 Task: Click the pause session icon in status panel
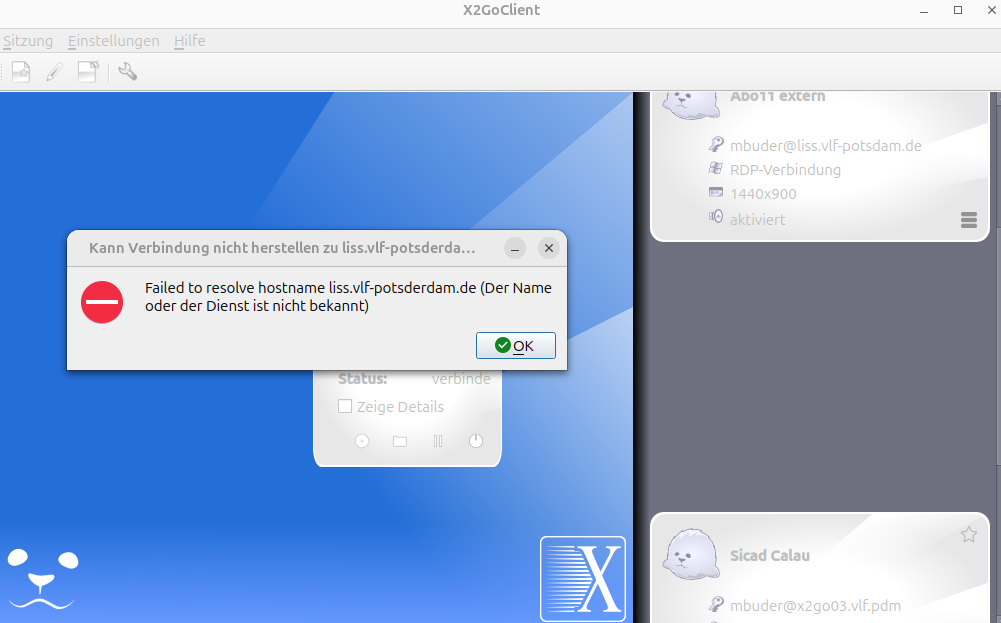coord(437,441)
